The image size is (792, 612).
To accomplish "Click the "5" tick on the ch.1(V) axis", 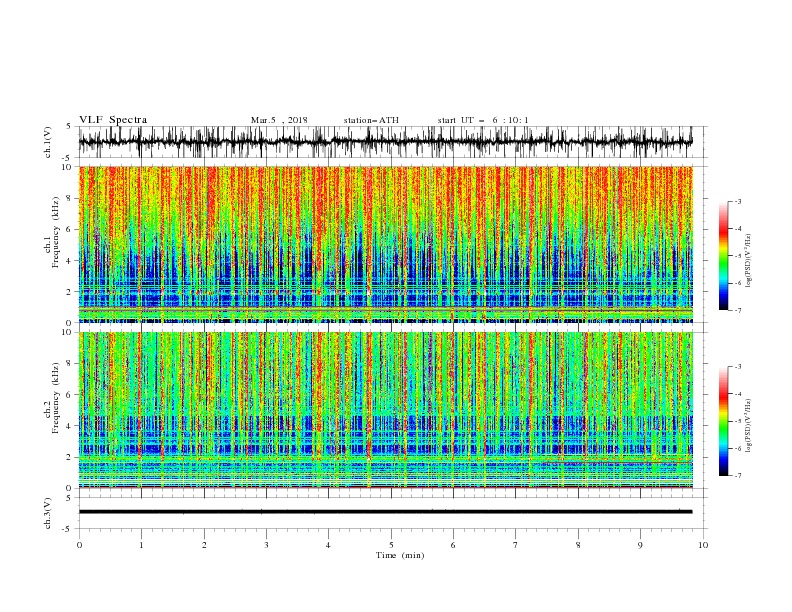I will (69, 127).
